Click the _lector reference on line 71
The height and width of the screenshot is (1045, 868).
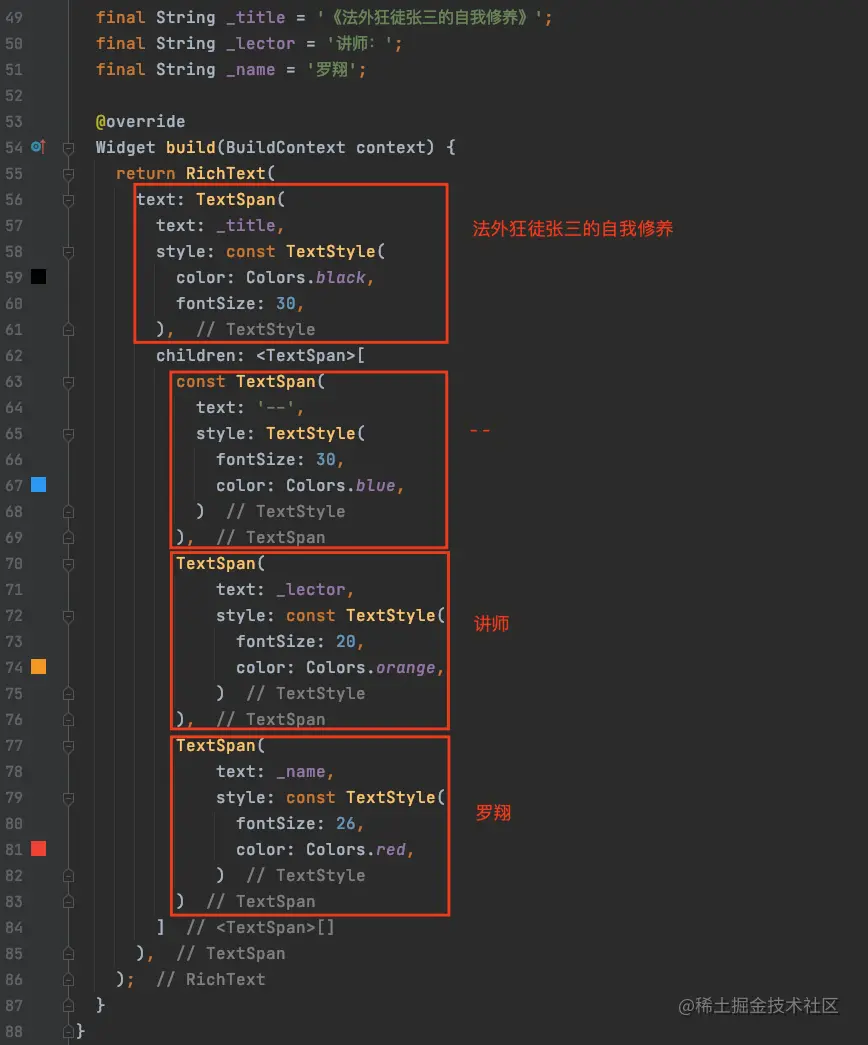tap(310, 589)
